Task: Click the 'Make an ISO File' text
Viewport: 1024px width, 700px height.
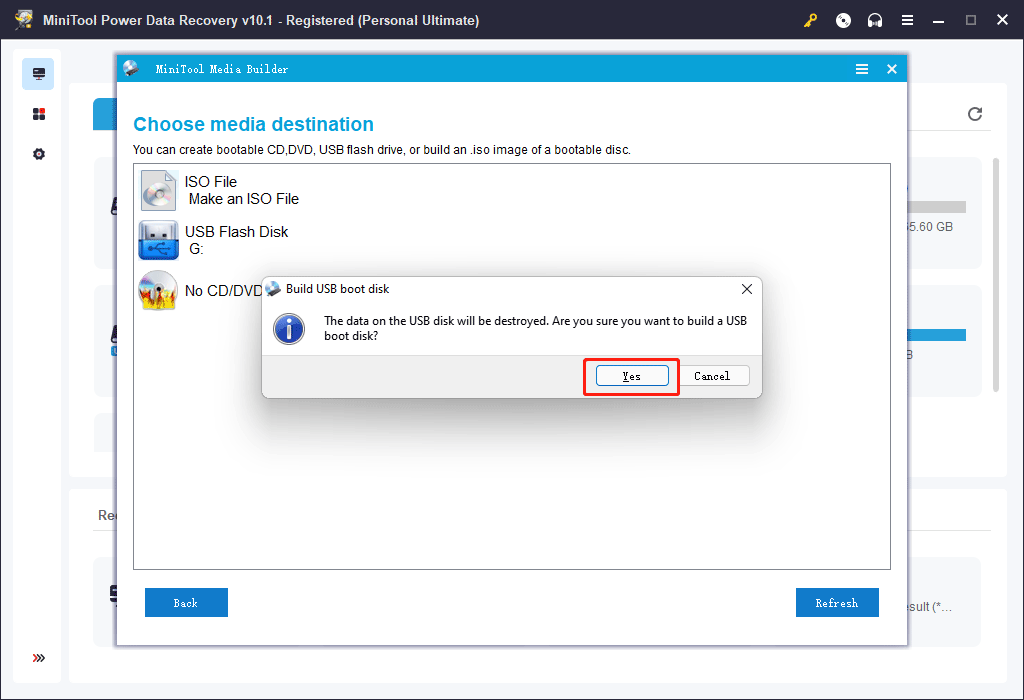Action: 244,199
